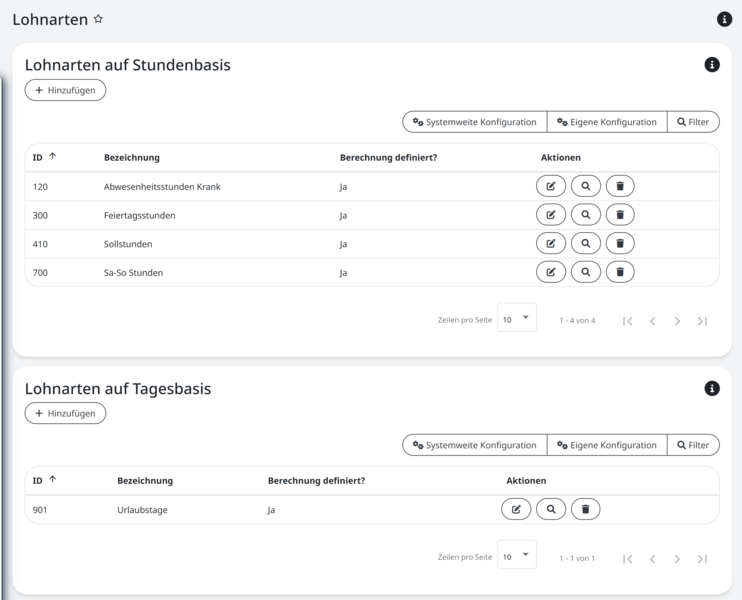Open magnifier view for Urlaubstage
Screen dimensions: 742x600
[551, 510]
